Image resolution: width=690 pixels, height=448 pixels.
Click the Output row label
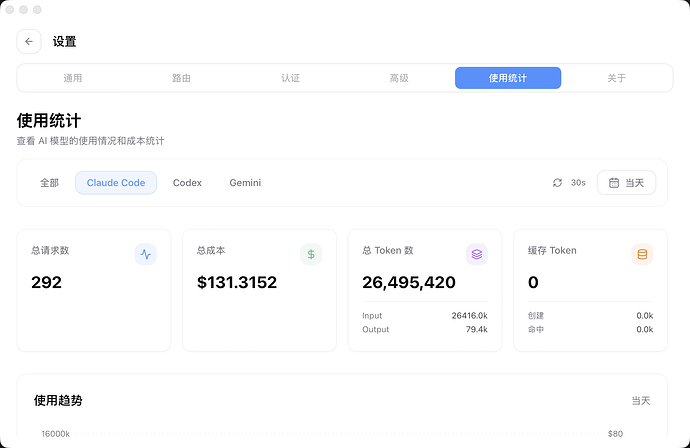[375, 329]
